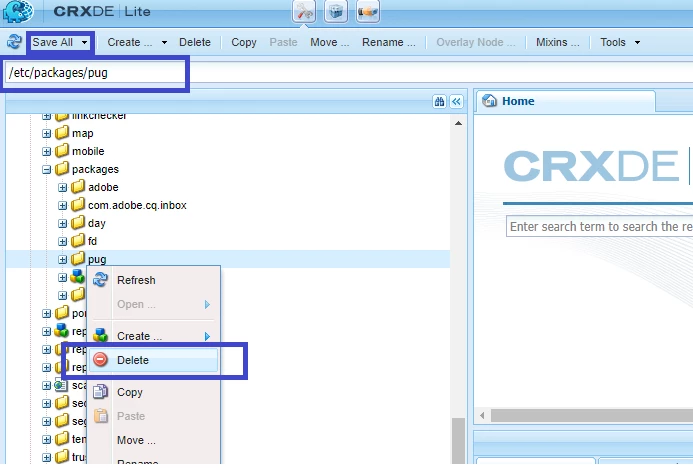Collapse the packages folder node
The width and height of the screenshot is (693, 476).
tap(46, 170)
